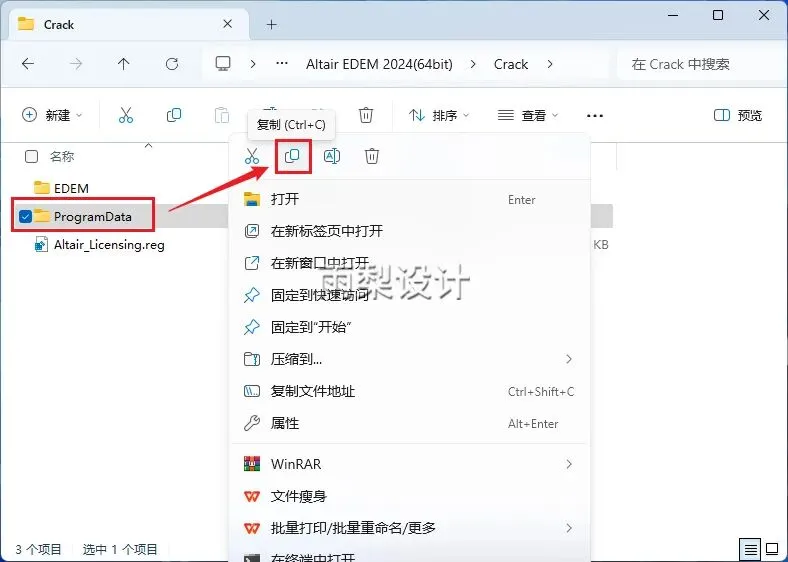Choose 在终端中打开 at the menu bottom
Screen dimensions: 788x562
[410, 555]
